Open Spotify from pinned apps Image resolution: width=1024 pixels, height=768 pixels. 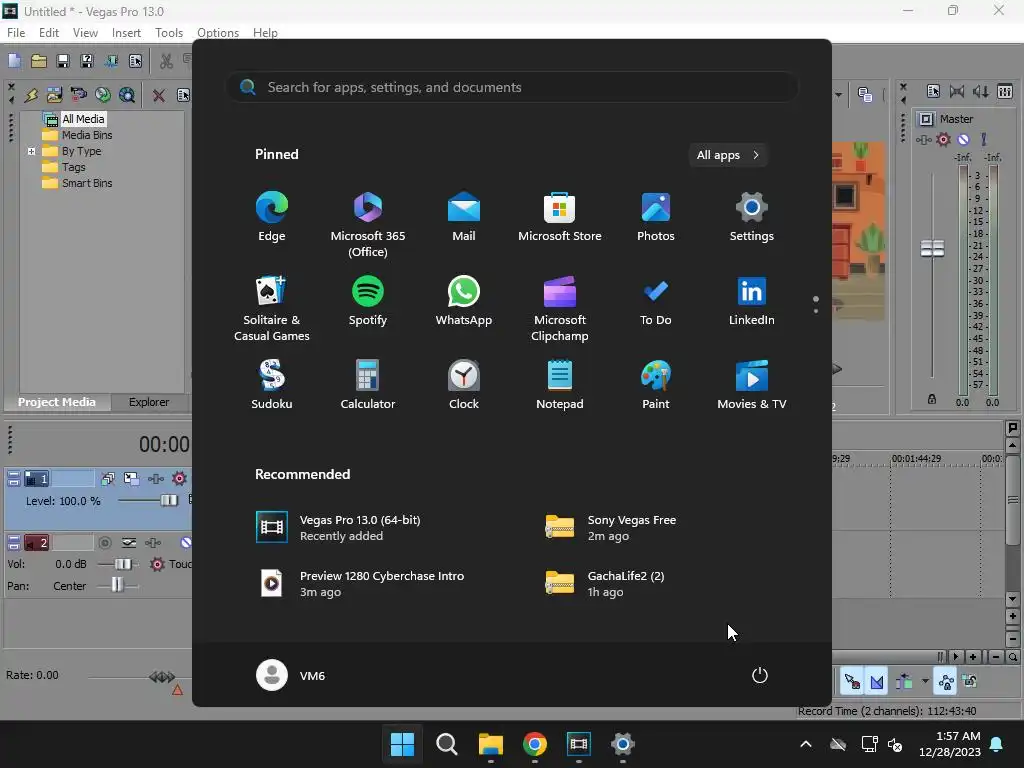368,301
